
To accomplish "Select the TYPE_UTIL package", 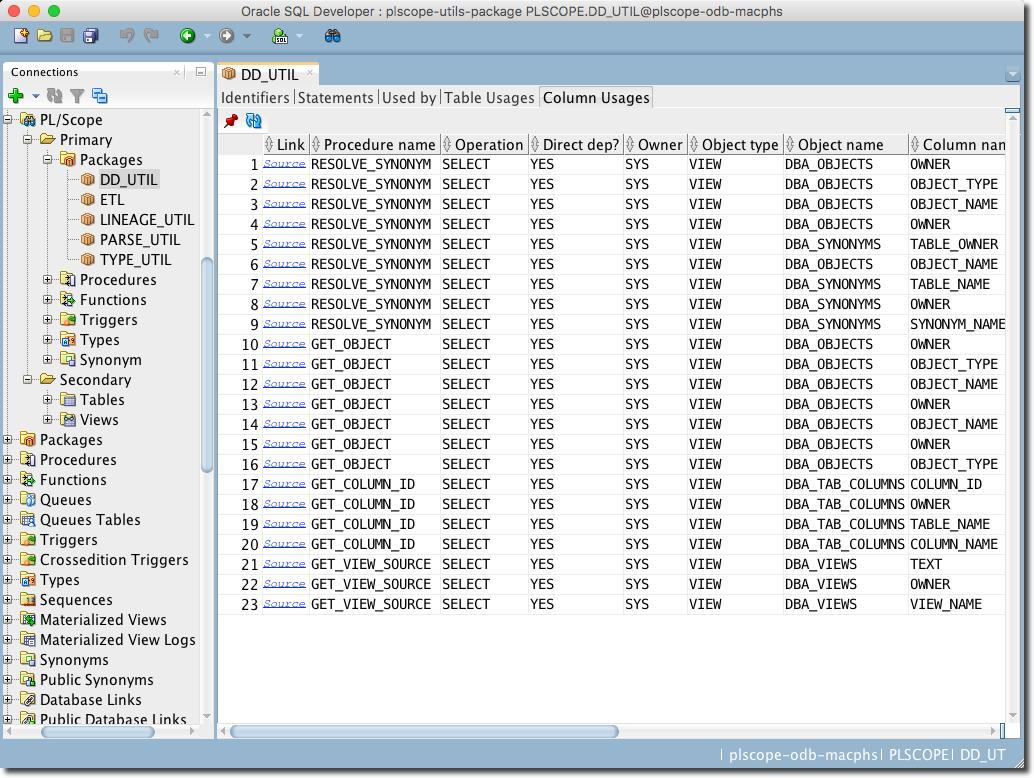I will tap(135, 260).
